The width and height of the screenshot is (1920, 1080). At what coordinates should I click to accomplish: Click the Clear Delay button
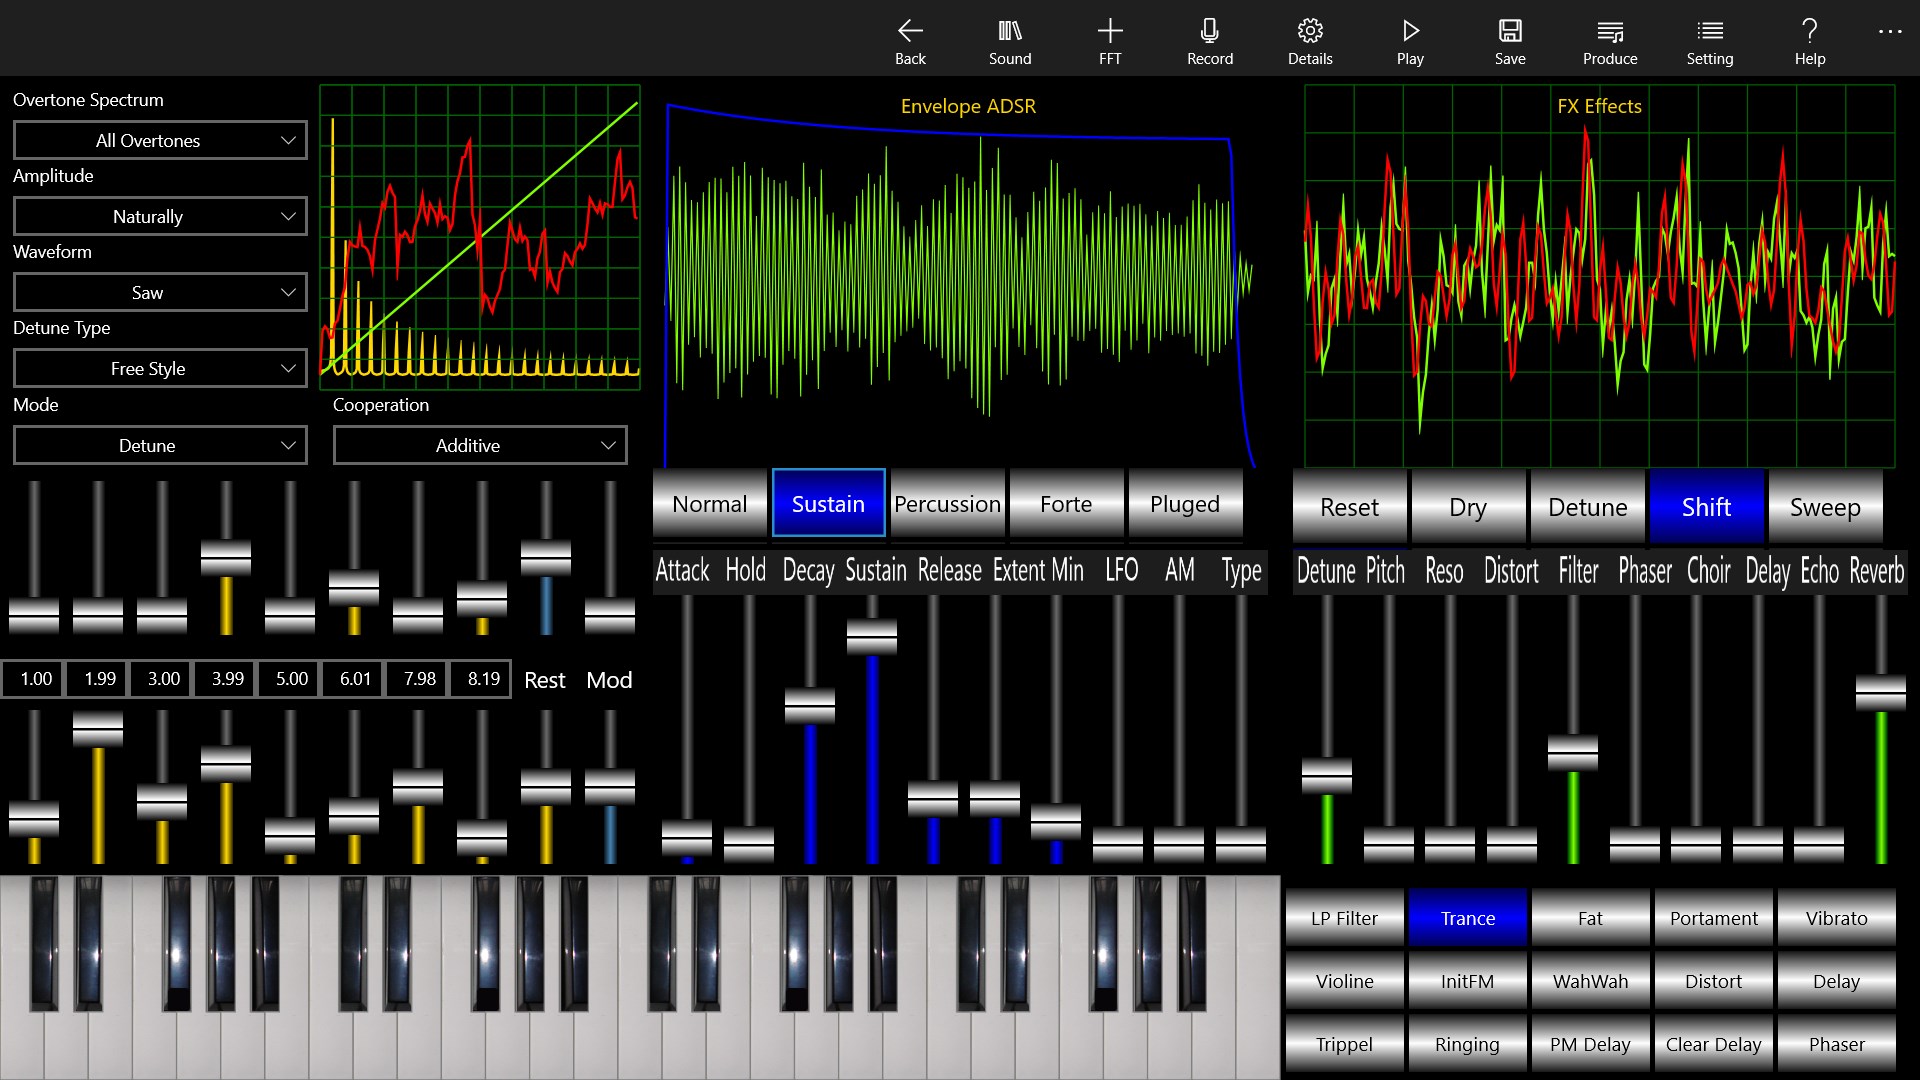point(1713,1044)
